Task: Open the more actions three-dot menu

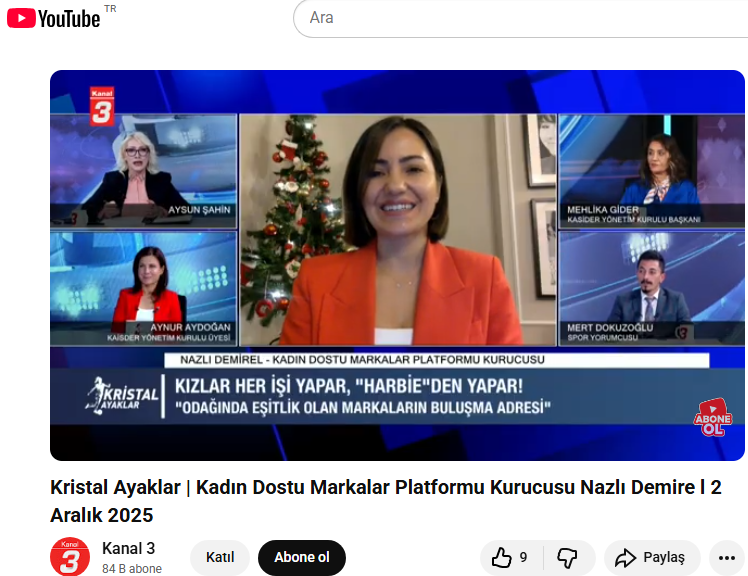Action: click(x=727, y=557)
